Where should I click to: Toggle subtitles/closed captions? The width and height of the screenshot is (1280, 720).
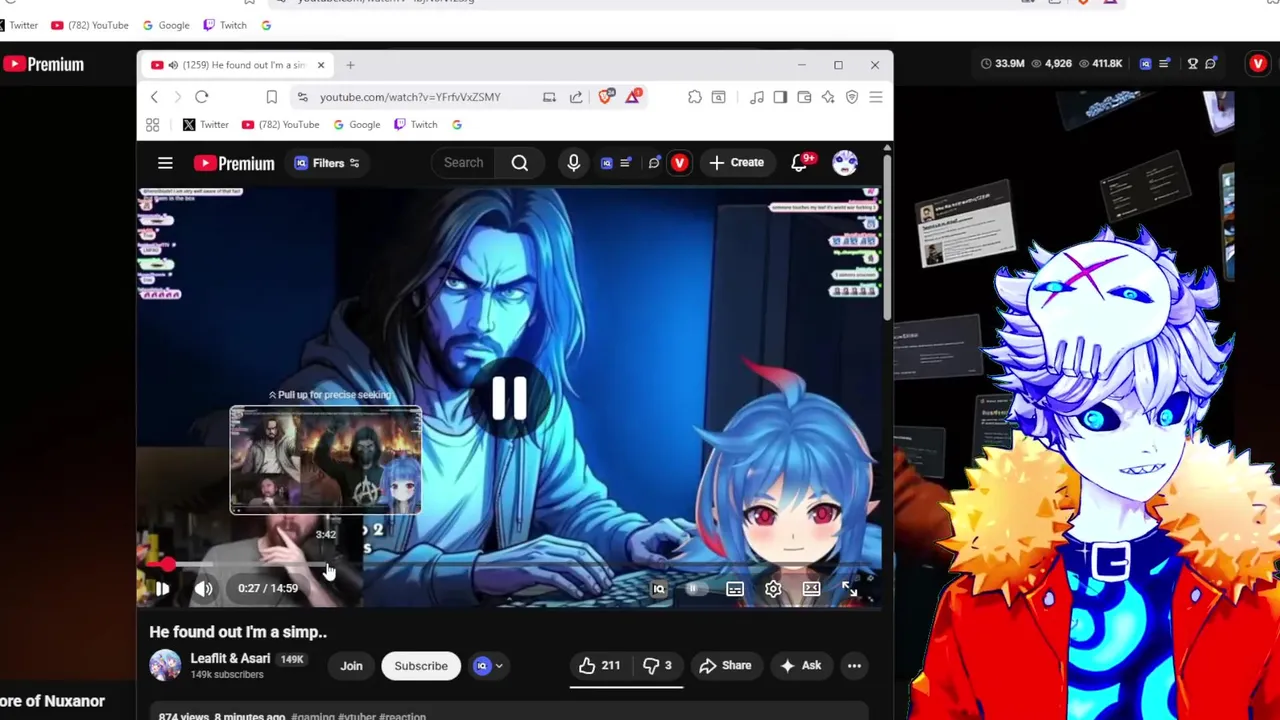pyautogui.click(x=735, y=589)
